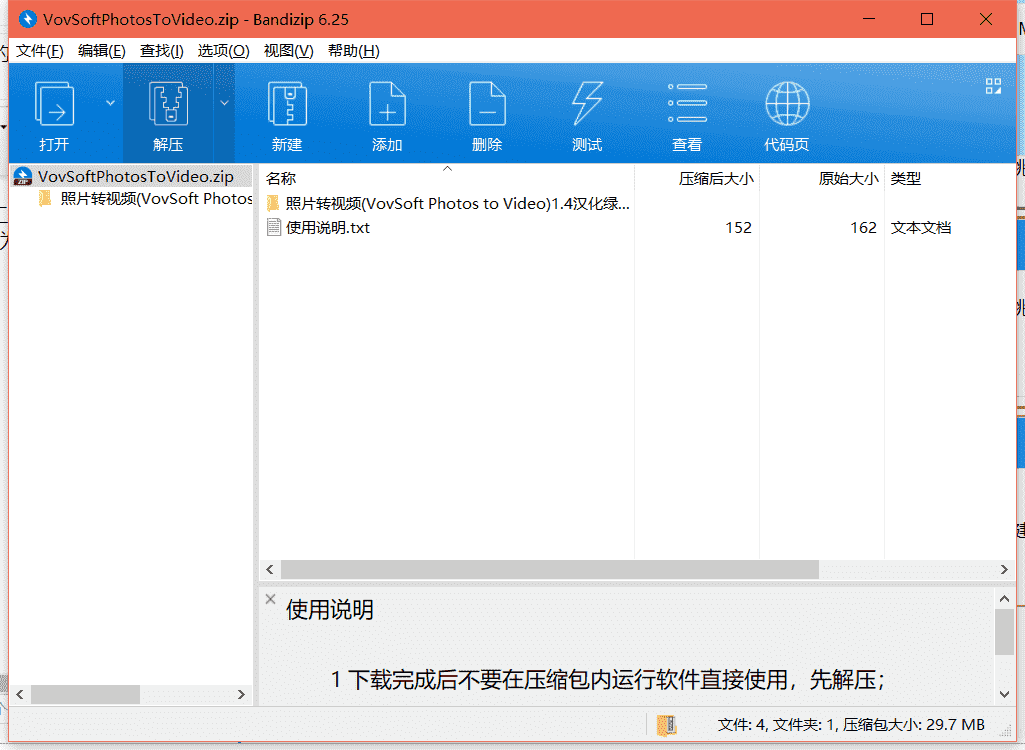Minimize the Bandizip window
1025x750 pixels.
[x=869, y=19]
